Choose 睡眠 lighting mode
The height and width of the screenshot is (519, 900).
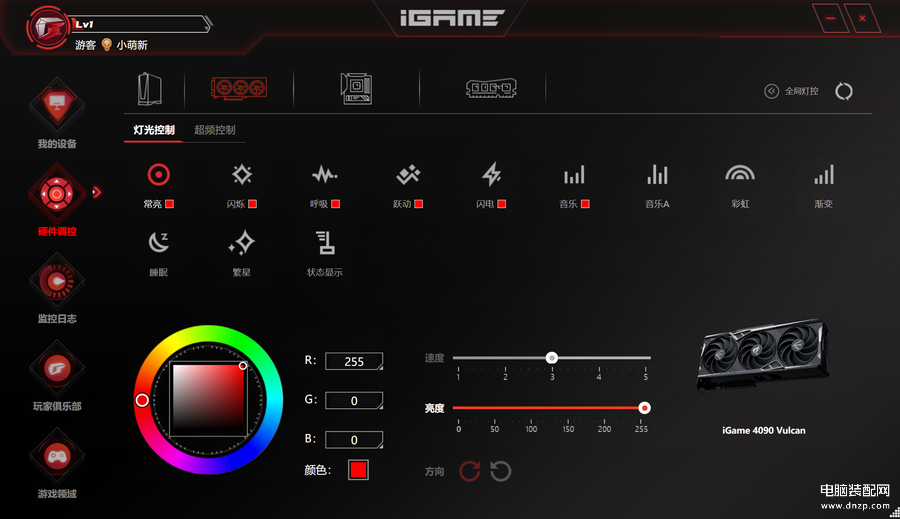[158, 254]
